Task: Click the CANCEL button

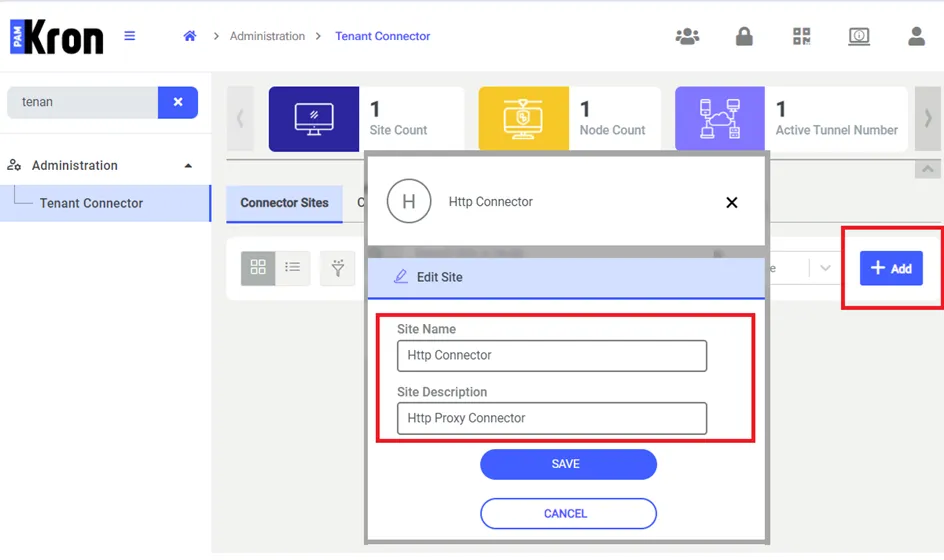Action: click(568, 514)
